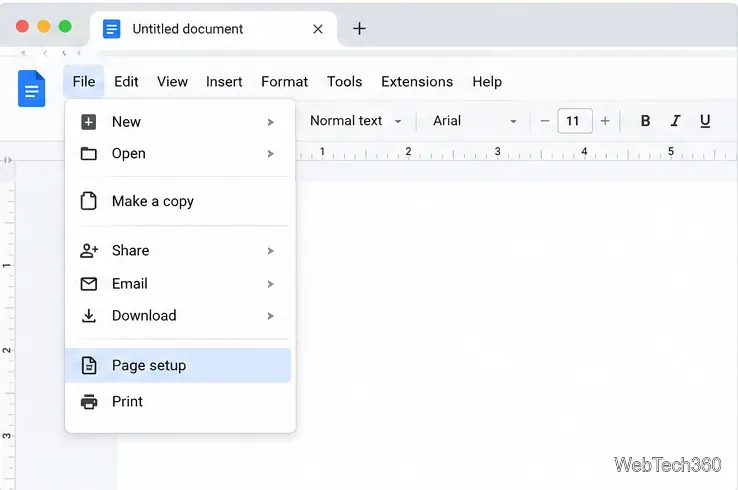Click the Make a copy document icon
Screen dimensions: 738x490
[x=88, y=201]
